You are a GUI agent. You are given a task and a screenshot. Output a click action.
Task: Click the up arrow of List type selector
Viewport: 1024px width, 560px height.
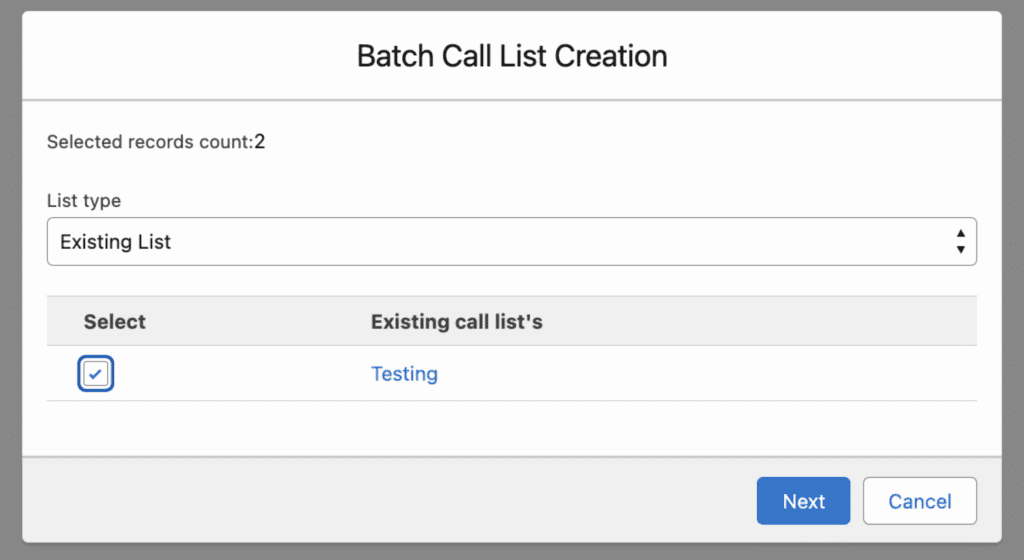960,235
